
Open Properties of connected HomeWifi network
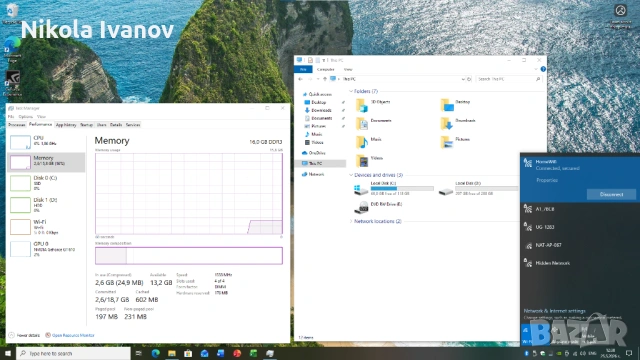coord(547,180)
